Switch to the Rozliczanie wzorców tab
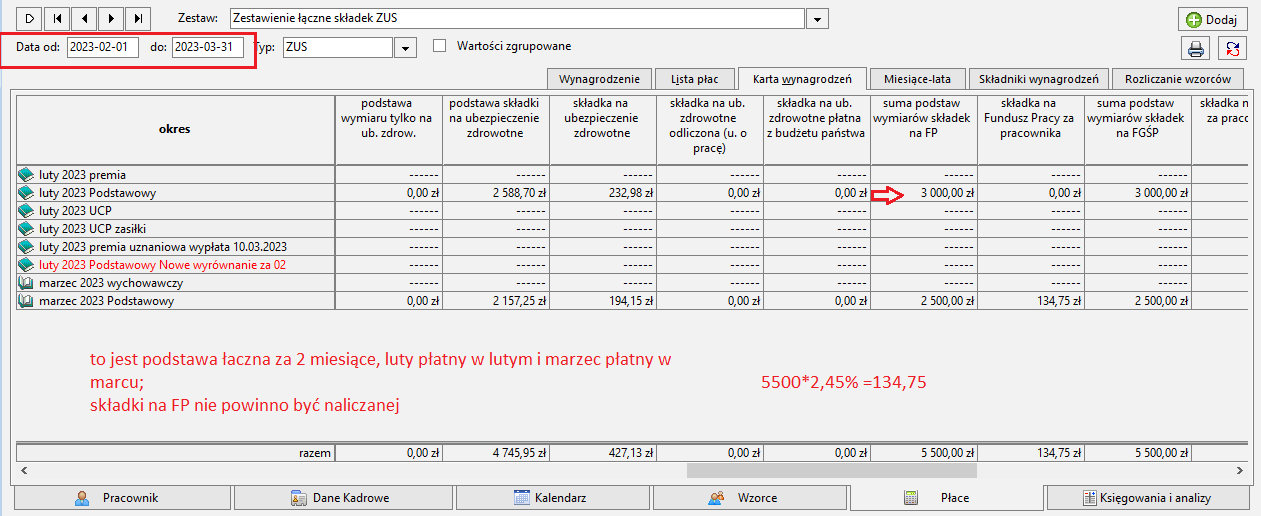The image size is (1261, 516). [1177, 78]
